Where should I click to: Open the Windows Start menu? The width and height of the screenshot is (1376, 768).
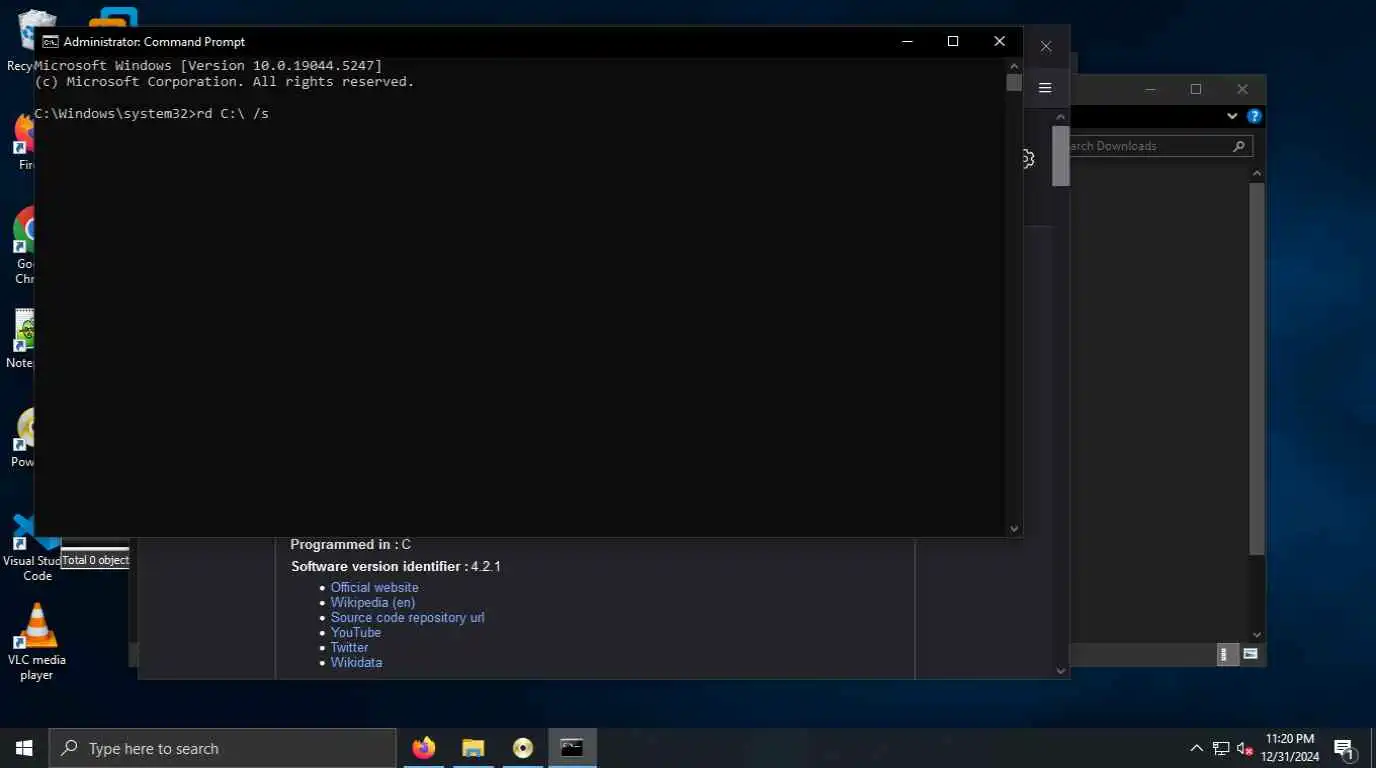[x=24, y=748]
